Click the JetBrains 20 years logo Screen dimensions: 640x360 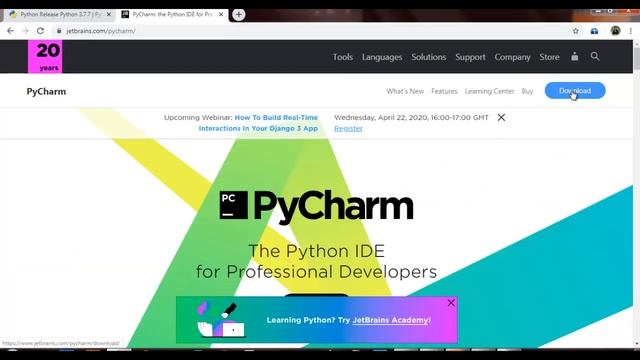point(45,56)
